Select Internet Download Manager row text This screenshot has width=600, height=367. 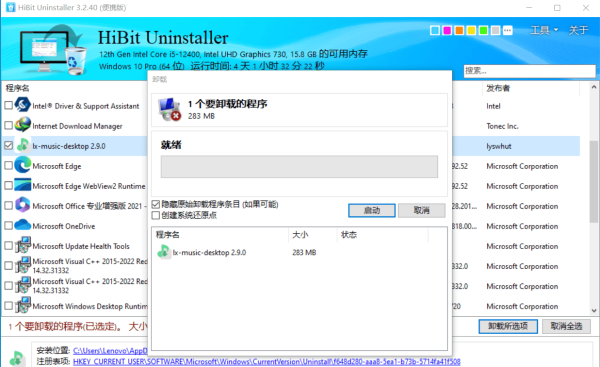point(77,126)
